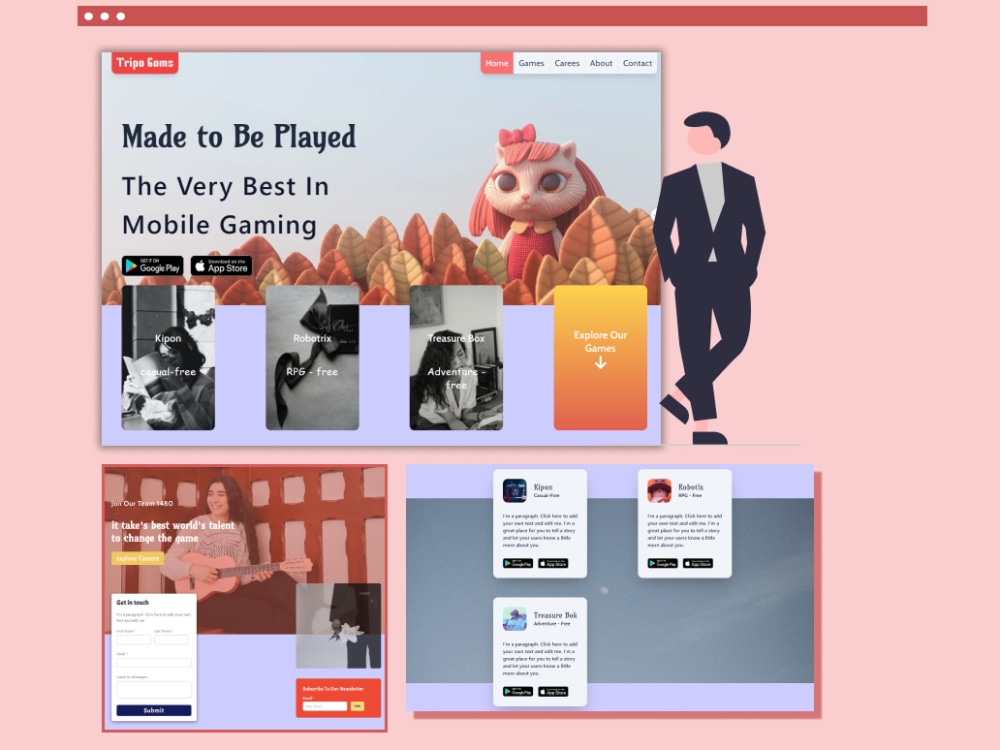Image resolution: width=1000 pixels, height=750 pixels.
Task: Focus the First Name input field
Action: tap(133, 640)
